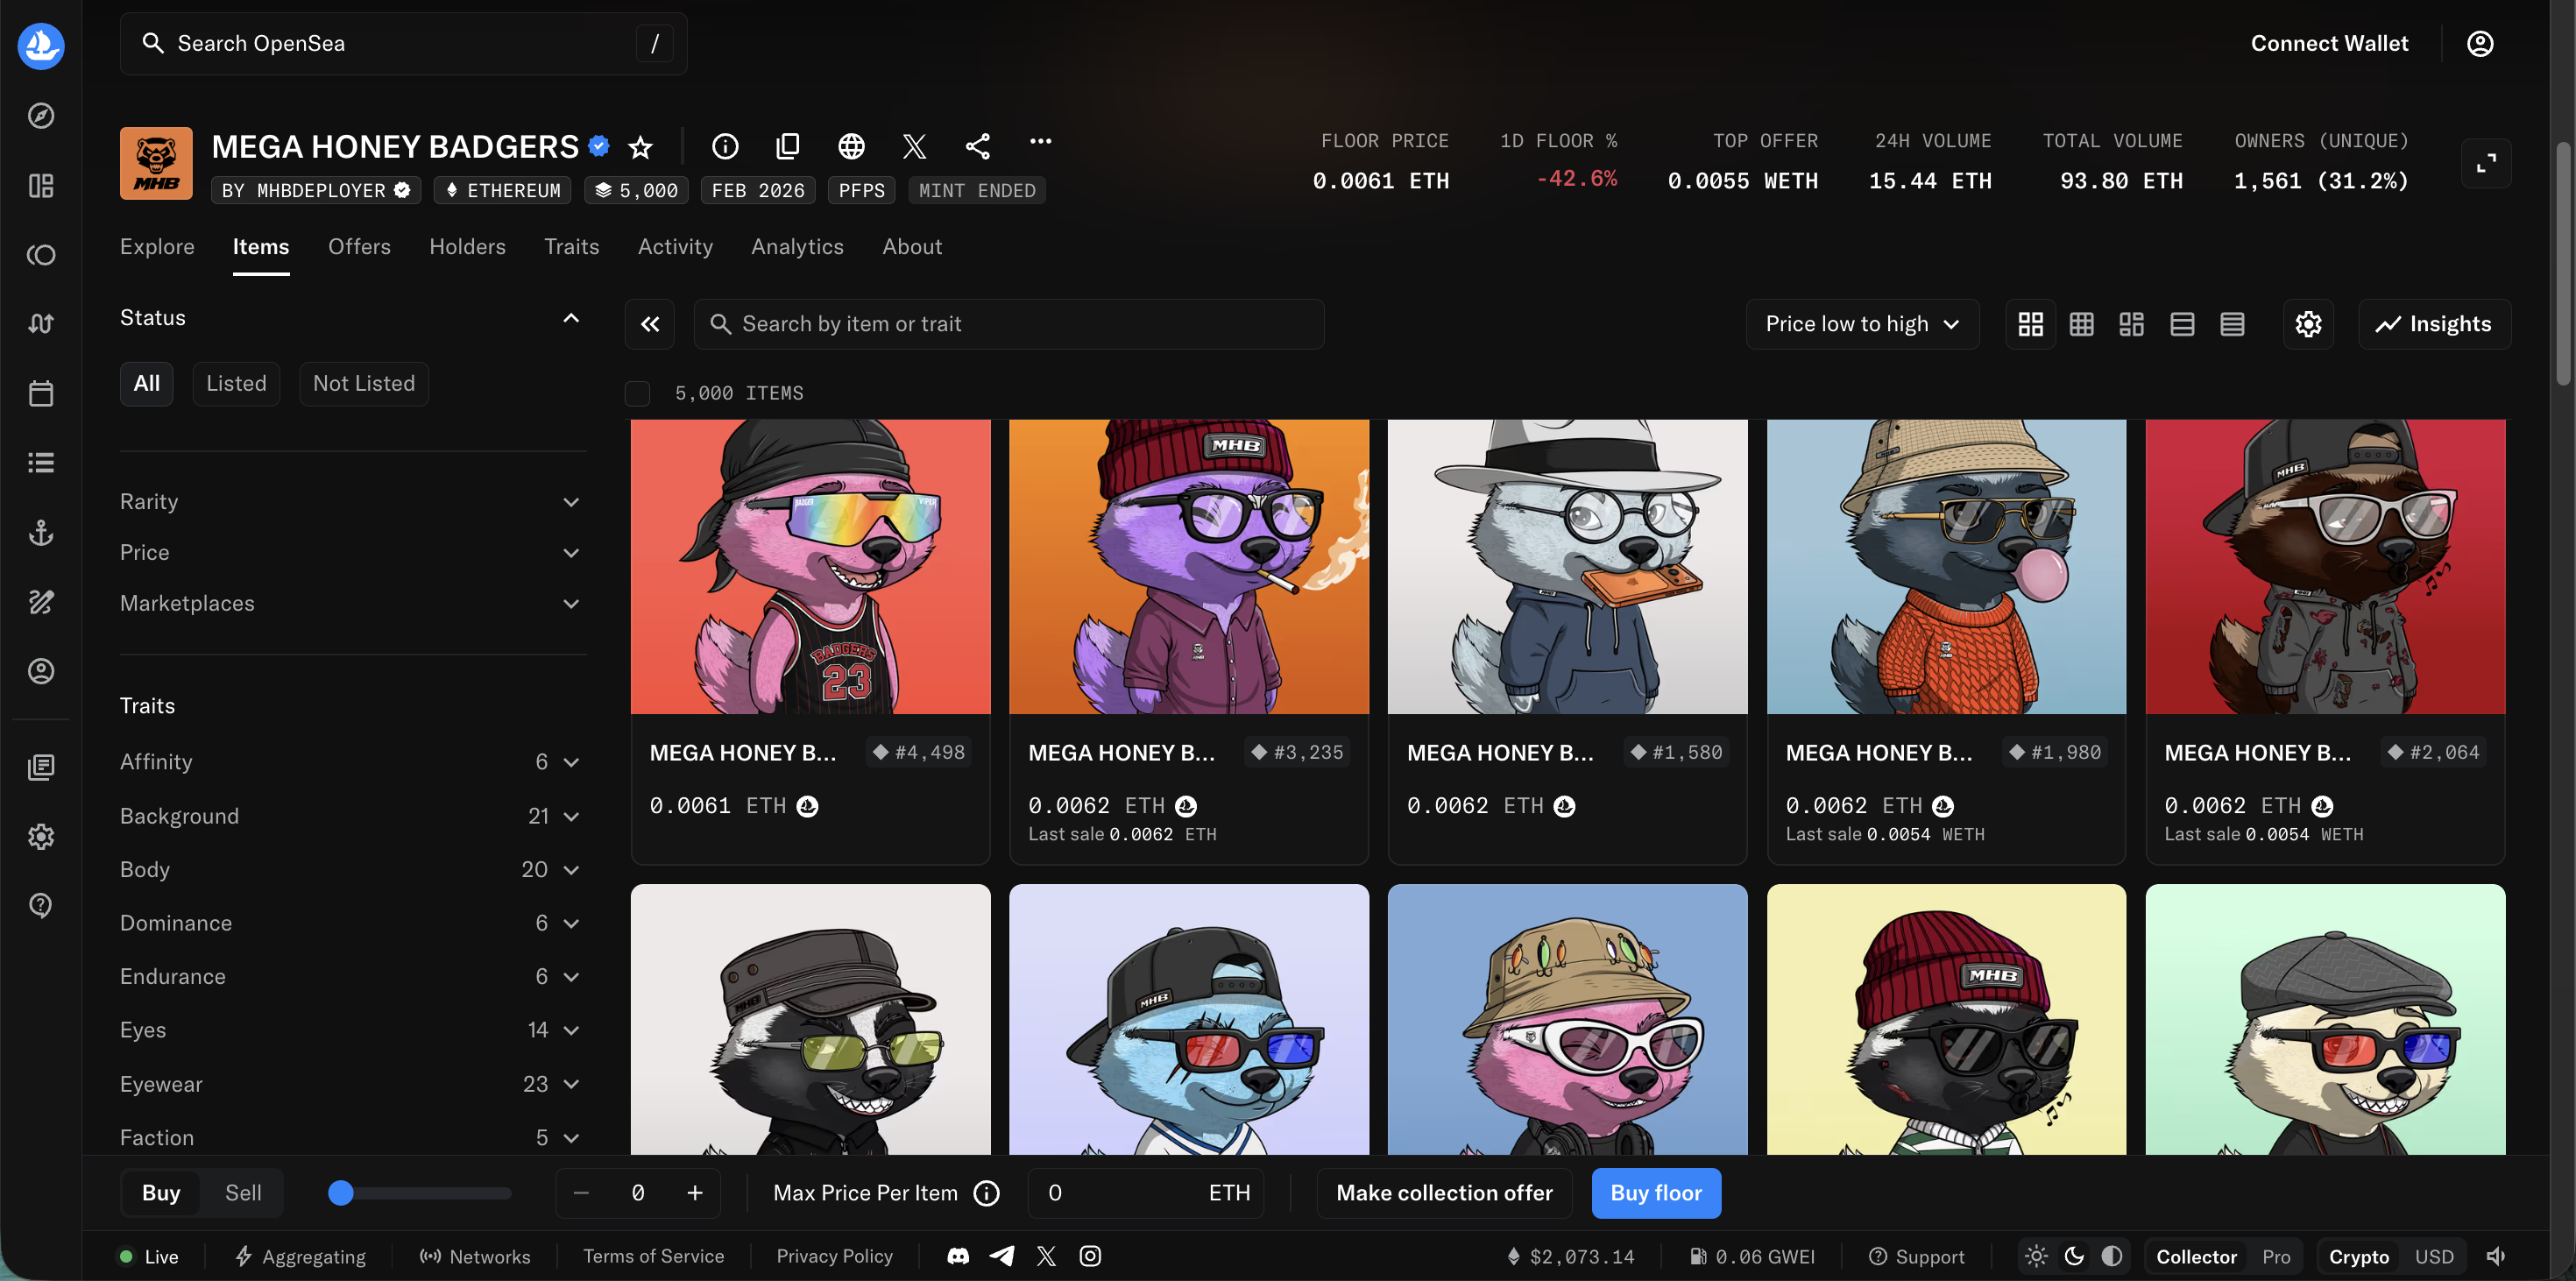Open the Price low to high dropdown

1862,324
